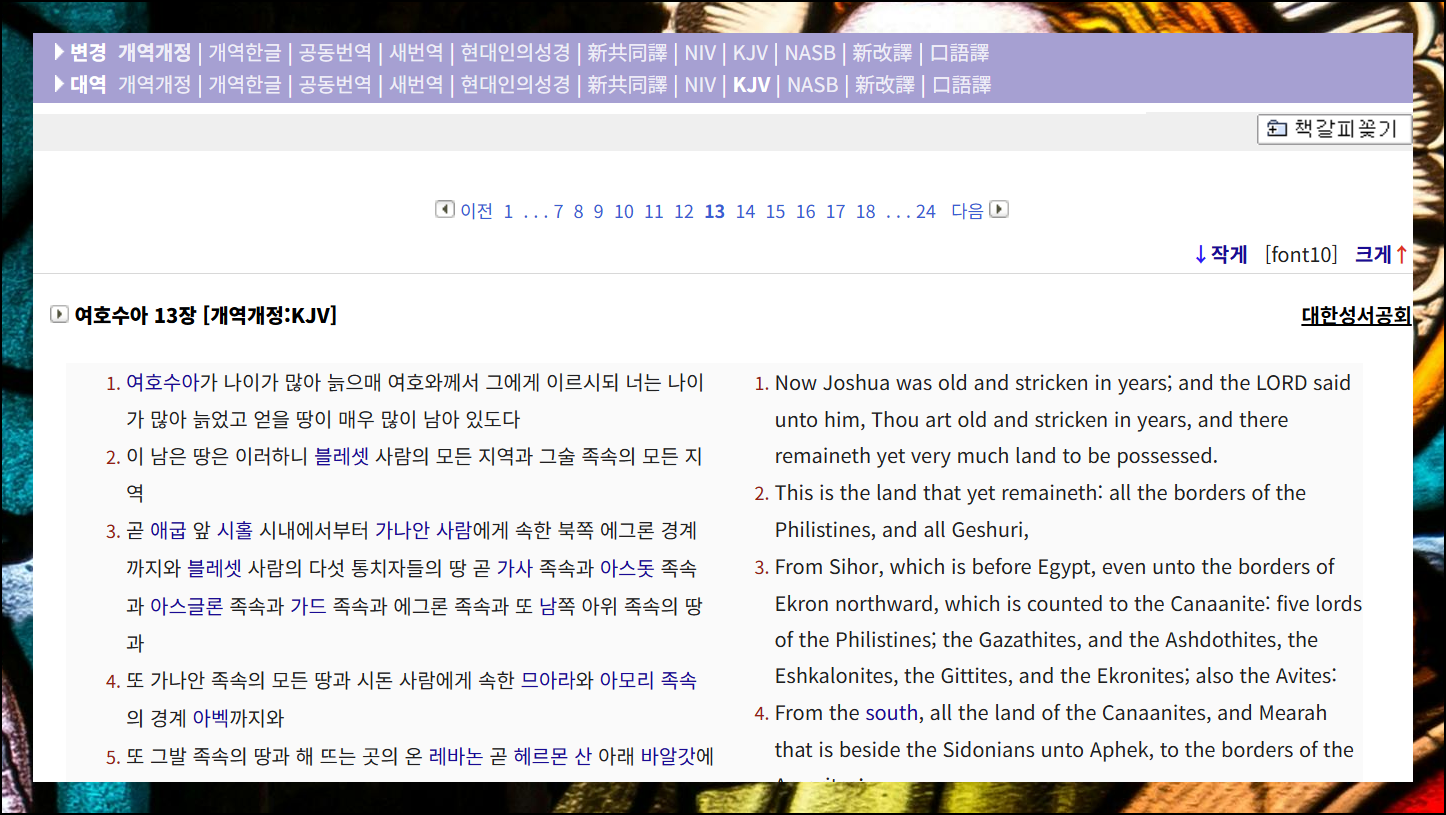Switch 변경 version to NIV
Screen dimensions: 1446x815
coord(699,53)
